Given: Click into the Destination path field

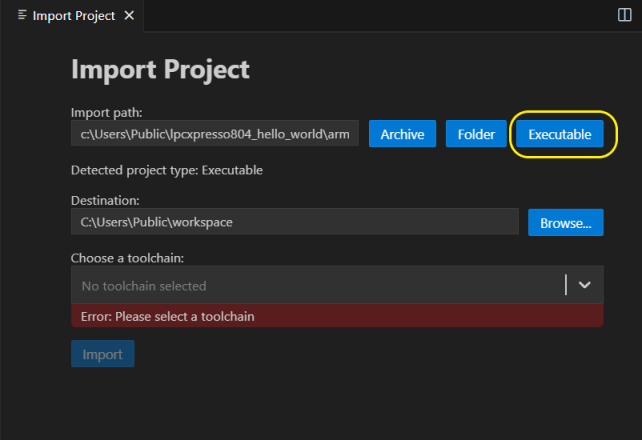Looking at the screenshot, I should point(295,222).
